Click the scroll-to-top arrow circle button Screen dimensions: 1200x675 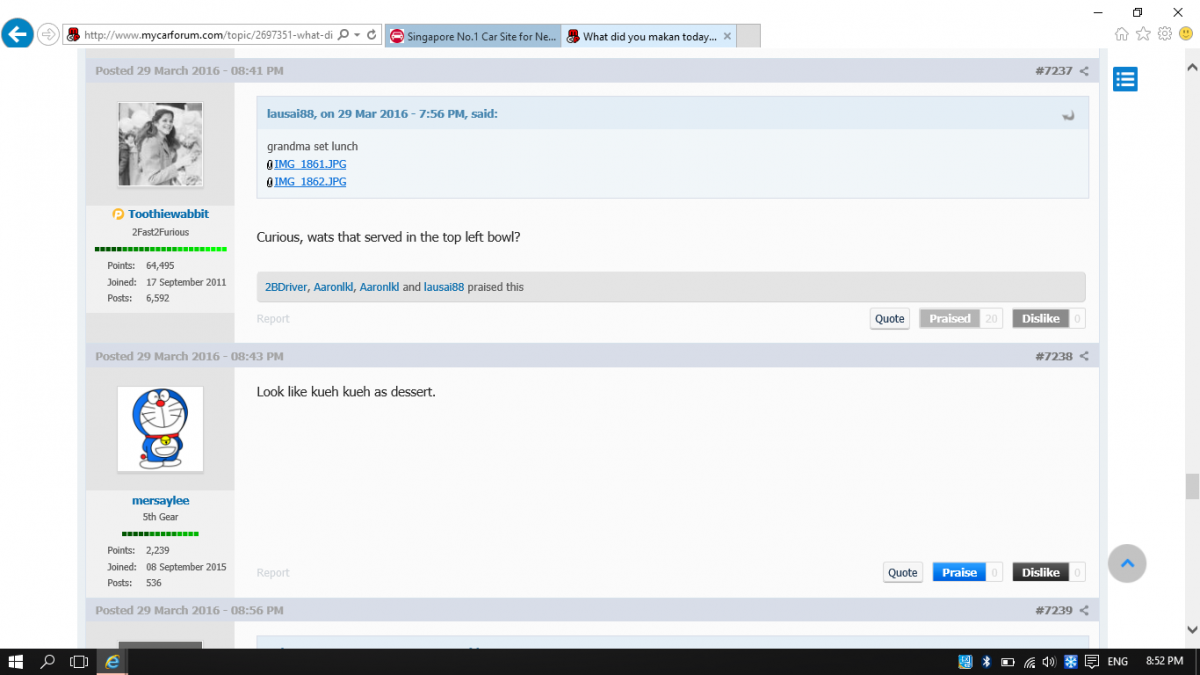click(1127, 564)
